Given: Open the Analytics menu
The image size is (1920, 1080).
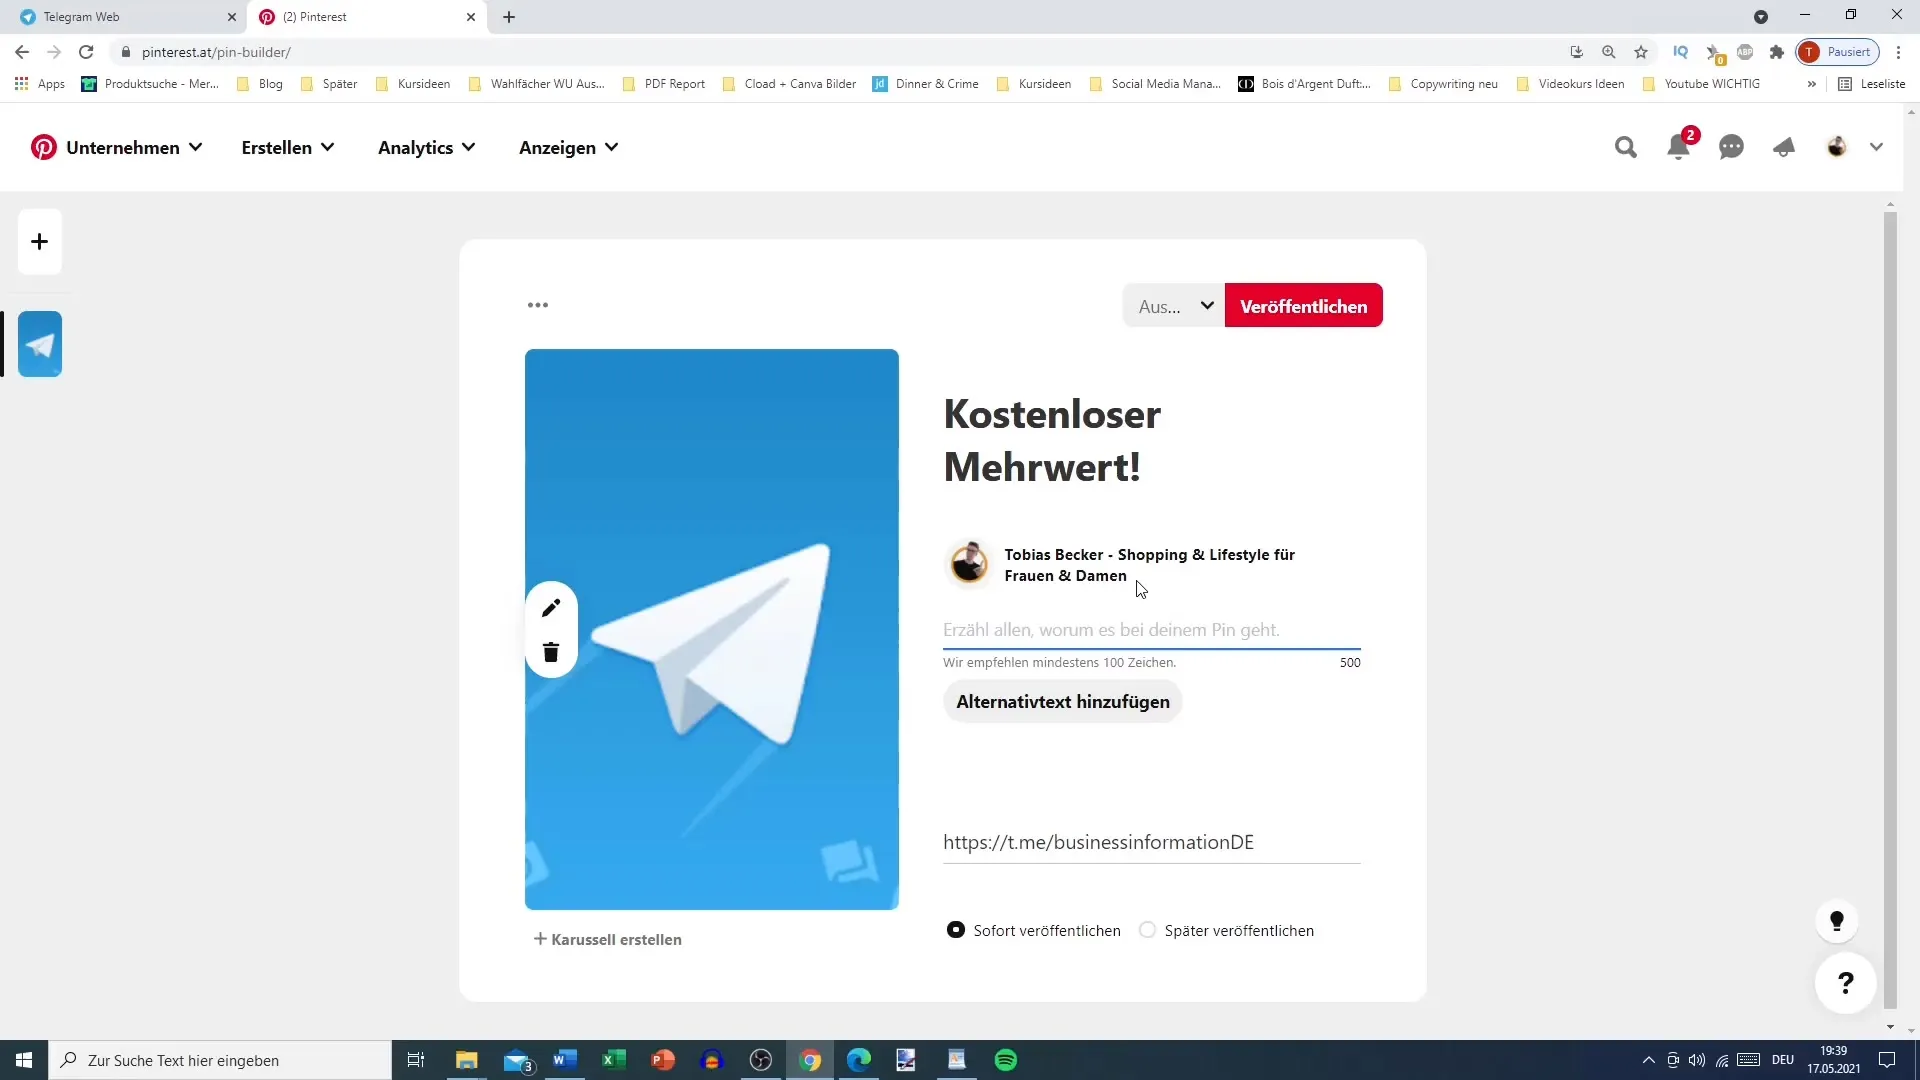Looking at the screenshot, I should point(415,146).
